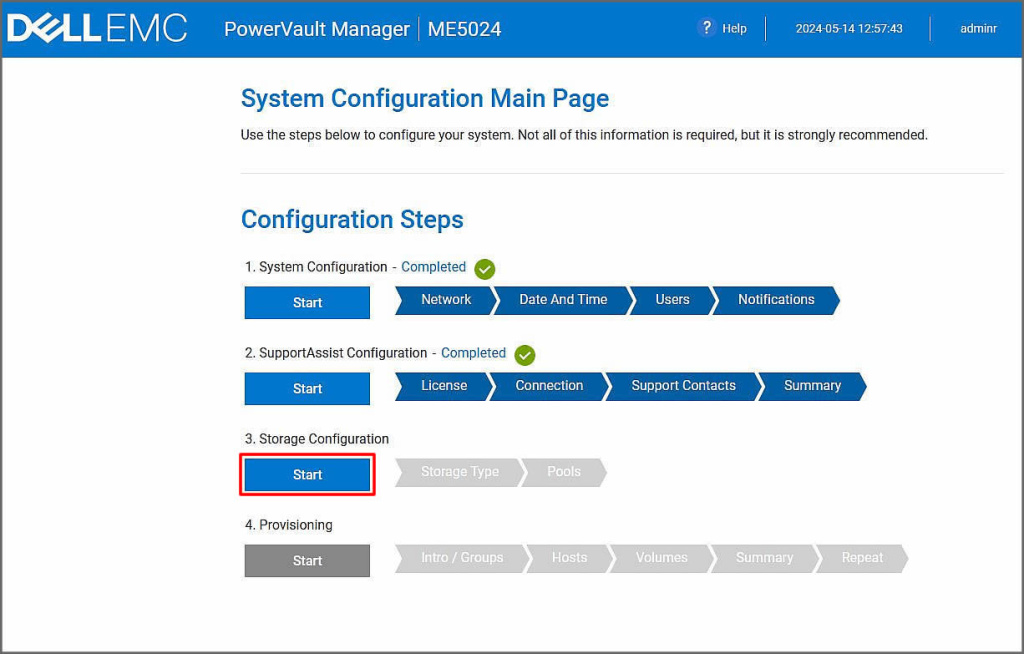Click the Pools step arrow
Viewport: 1024px width, 654px height.
pos(564,472)
